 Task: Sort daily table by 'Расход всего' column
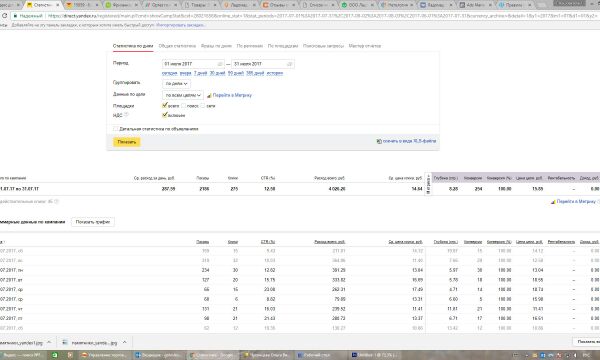click(329, 242)
